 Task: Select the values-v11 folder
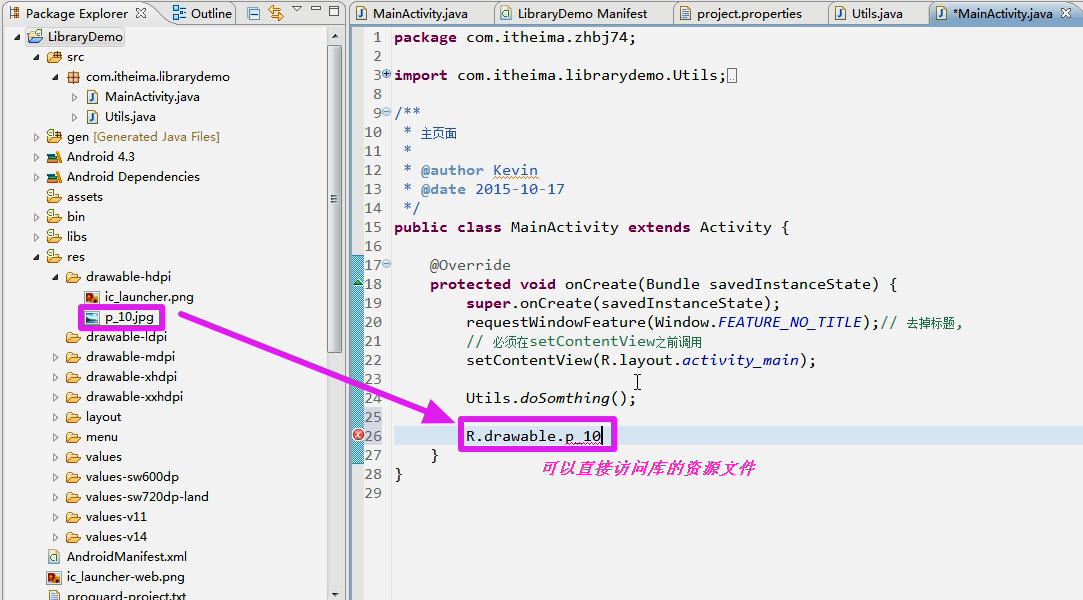tap(116, 517)
